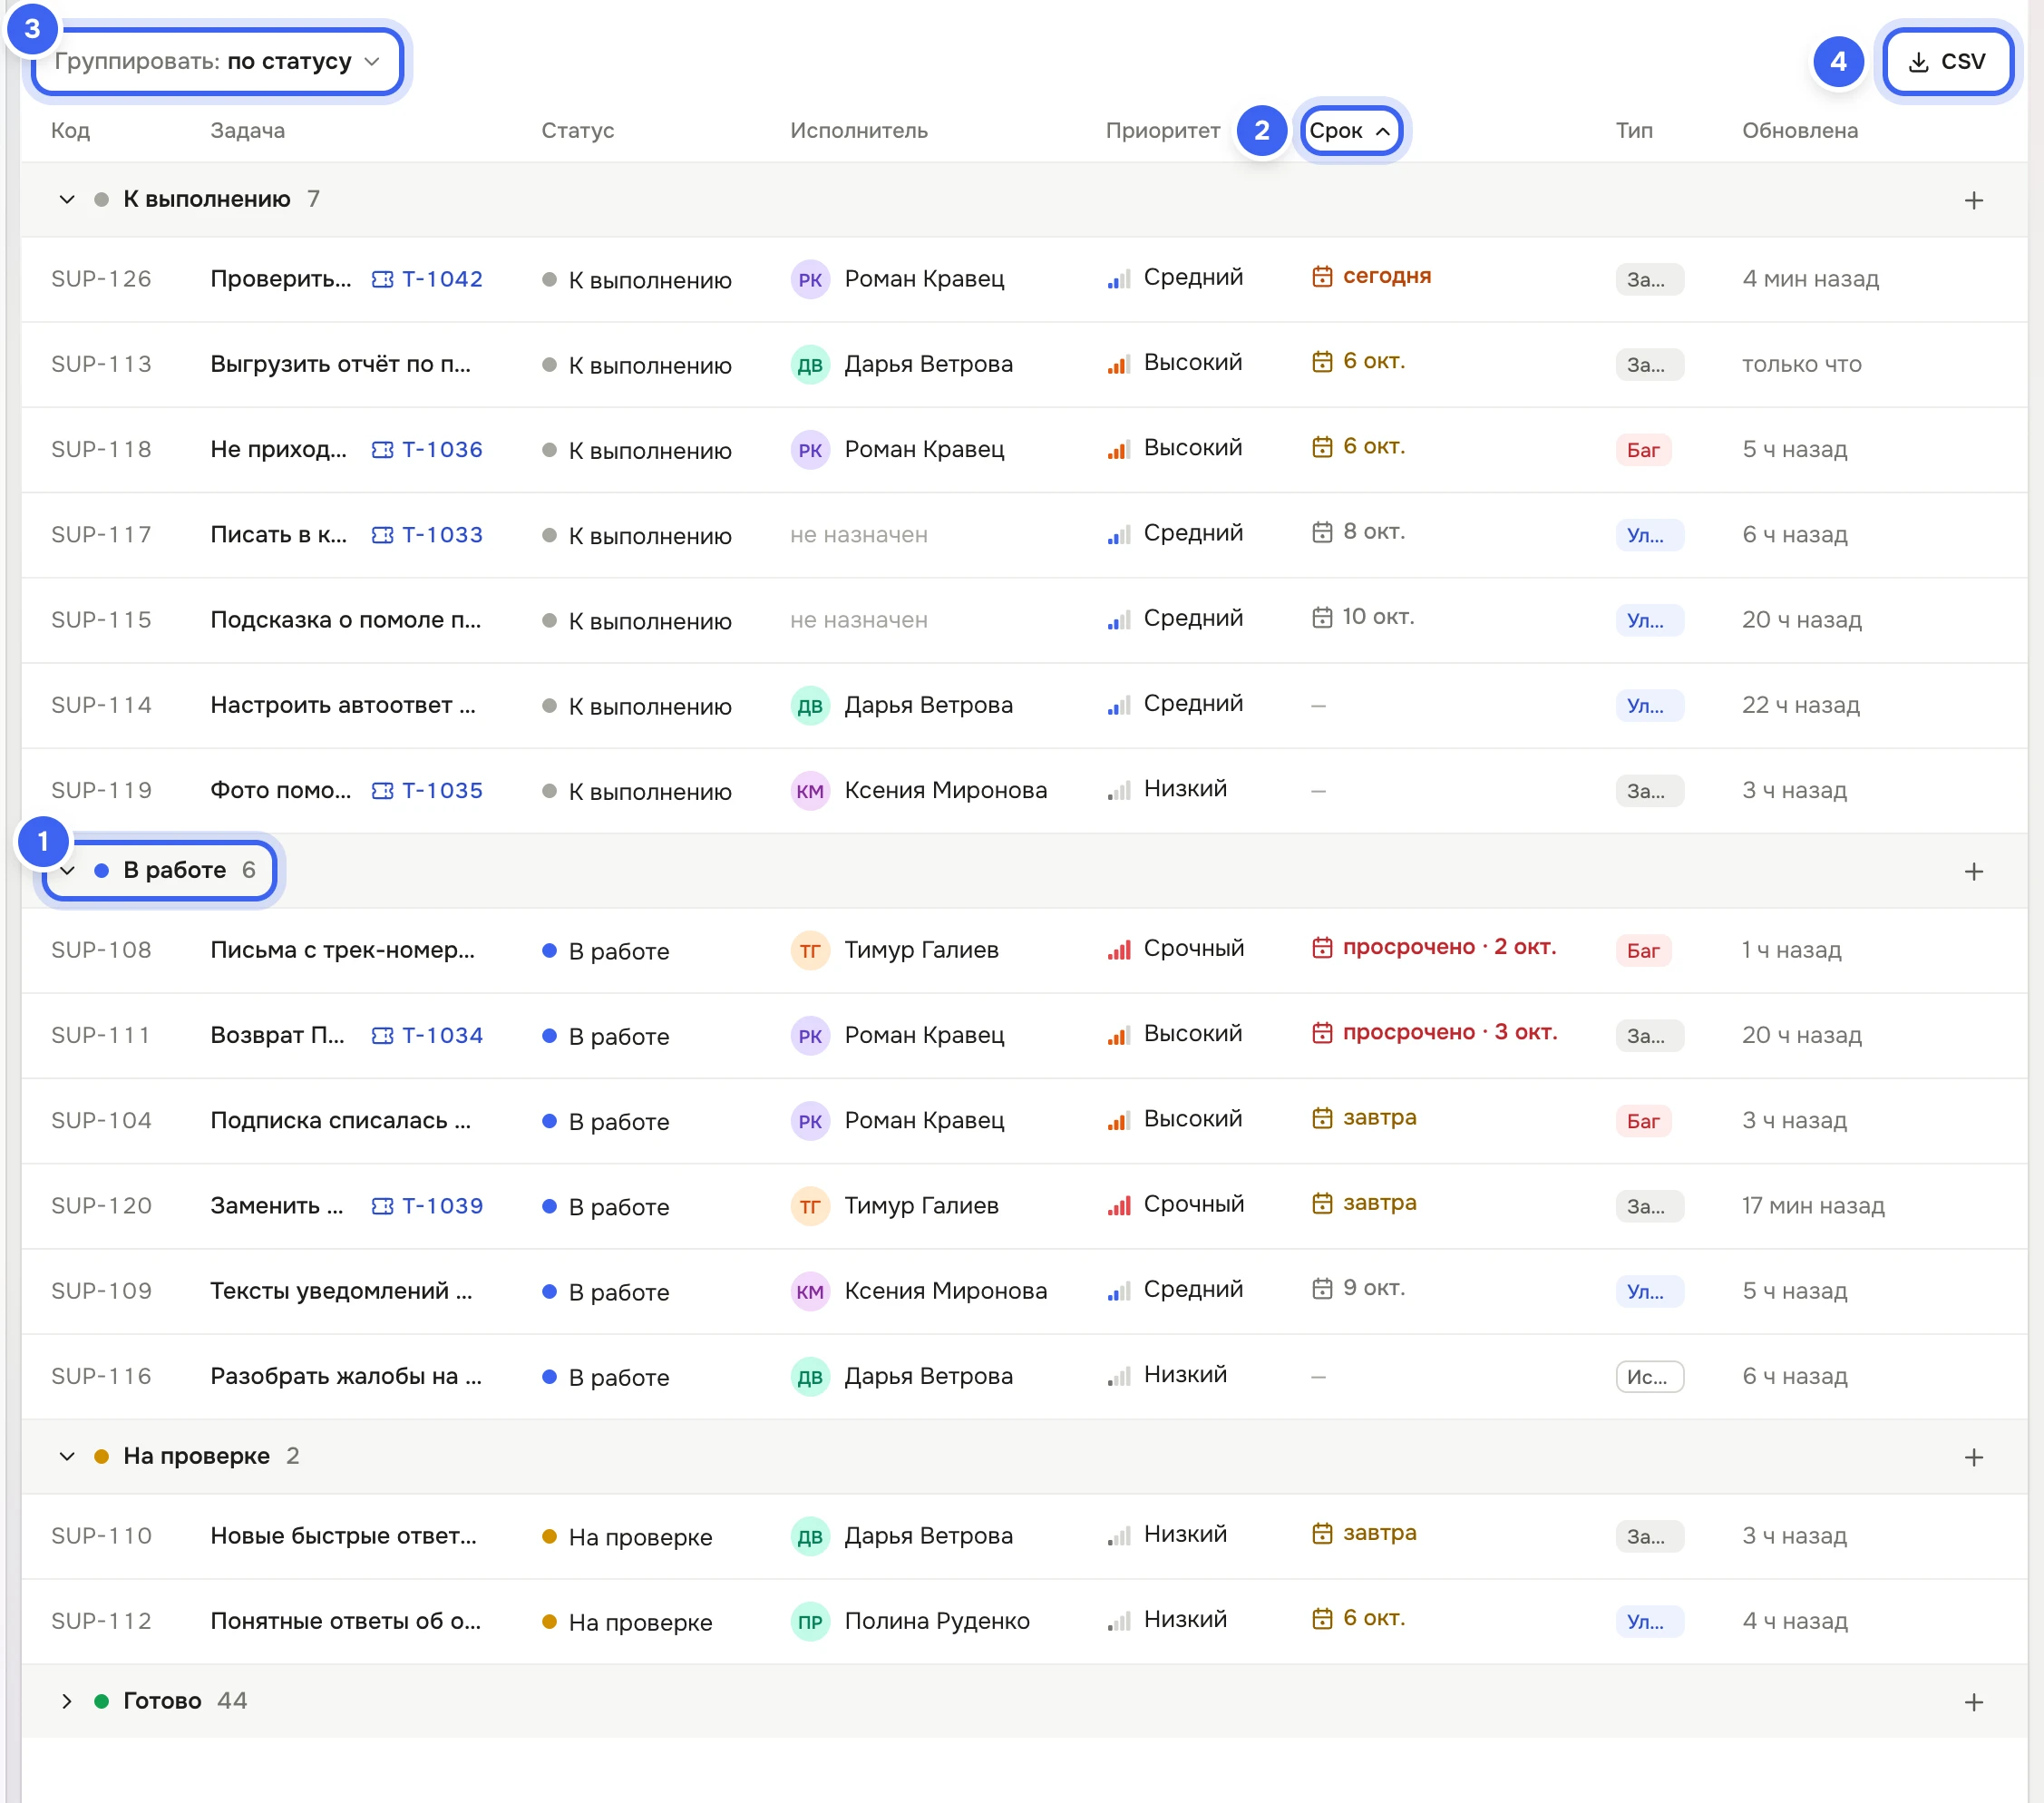This screenshot has width=2044, height=1803.
Task: Open task SUP-115 Подсказка о помоле
Action: (345, 620)
